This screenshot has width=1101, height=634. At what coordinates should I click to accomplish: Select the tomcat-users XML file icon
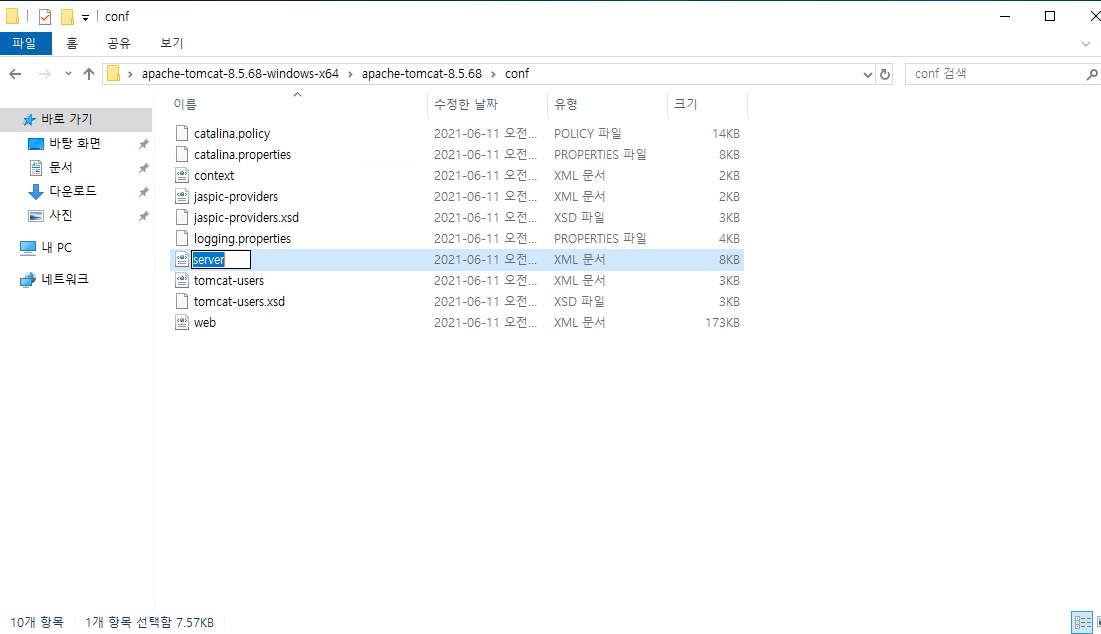[x=182, y=280]
